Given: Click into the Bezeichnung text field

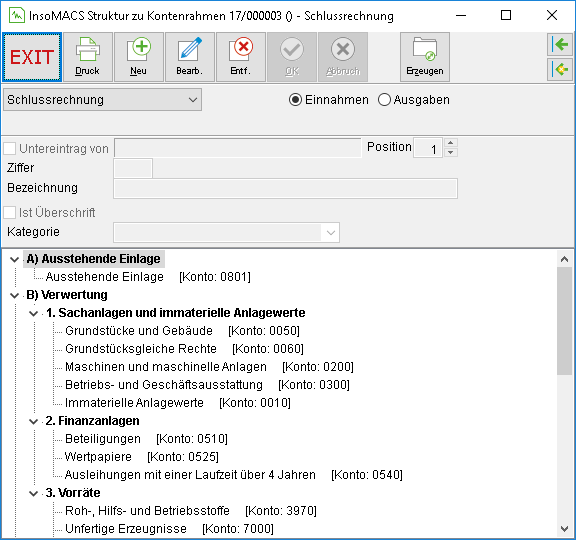Looking at the screenshot, I should pyautogui.click(x=285, y=189).
